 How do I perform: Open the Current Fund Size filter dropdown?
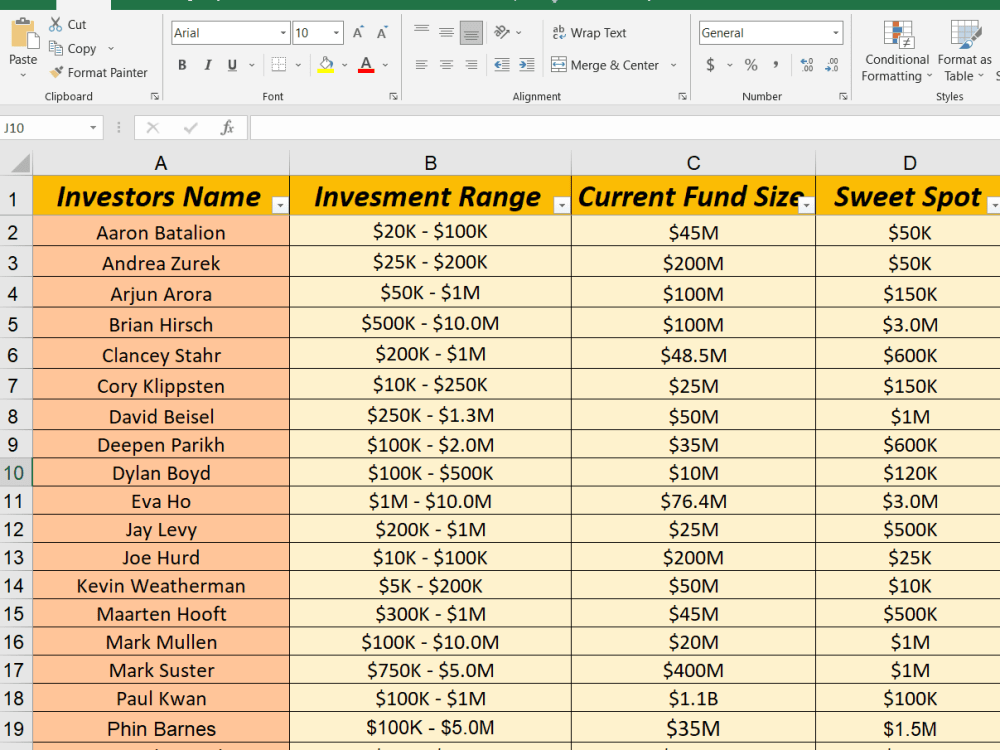pos(807,205)
